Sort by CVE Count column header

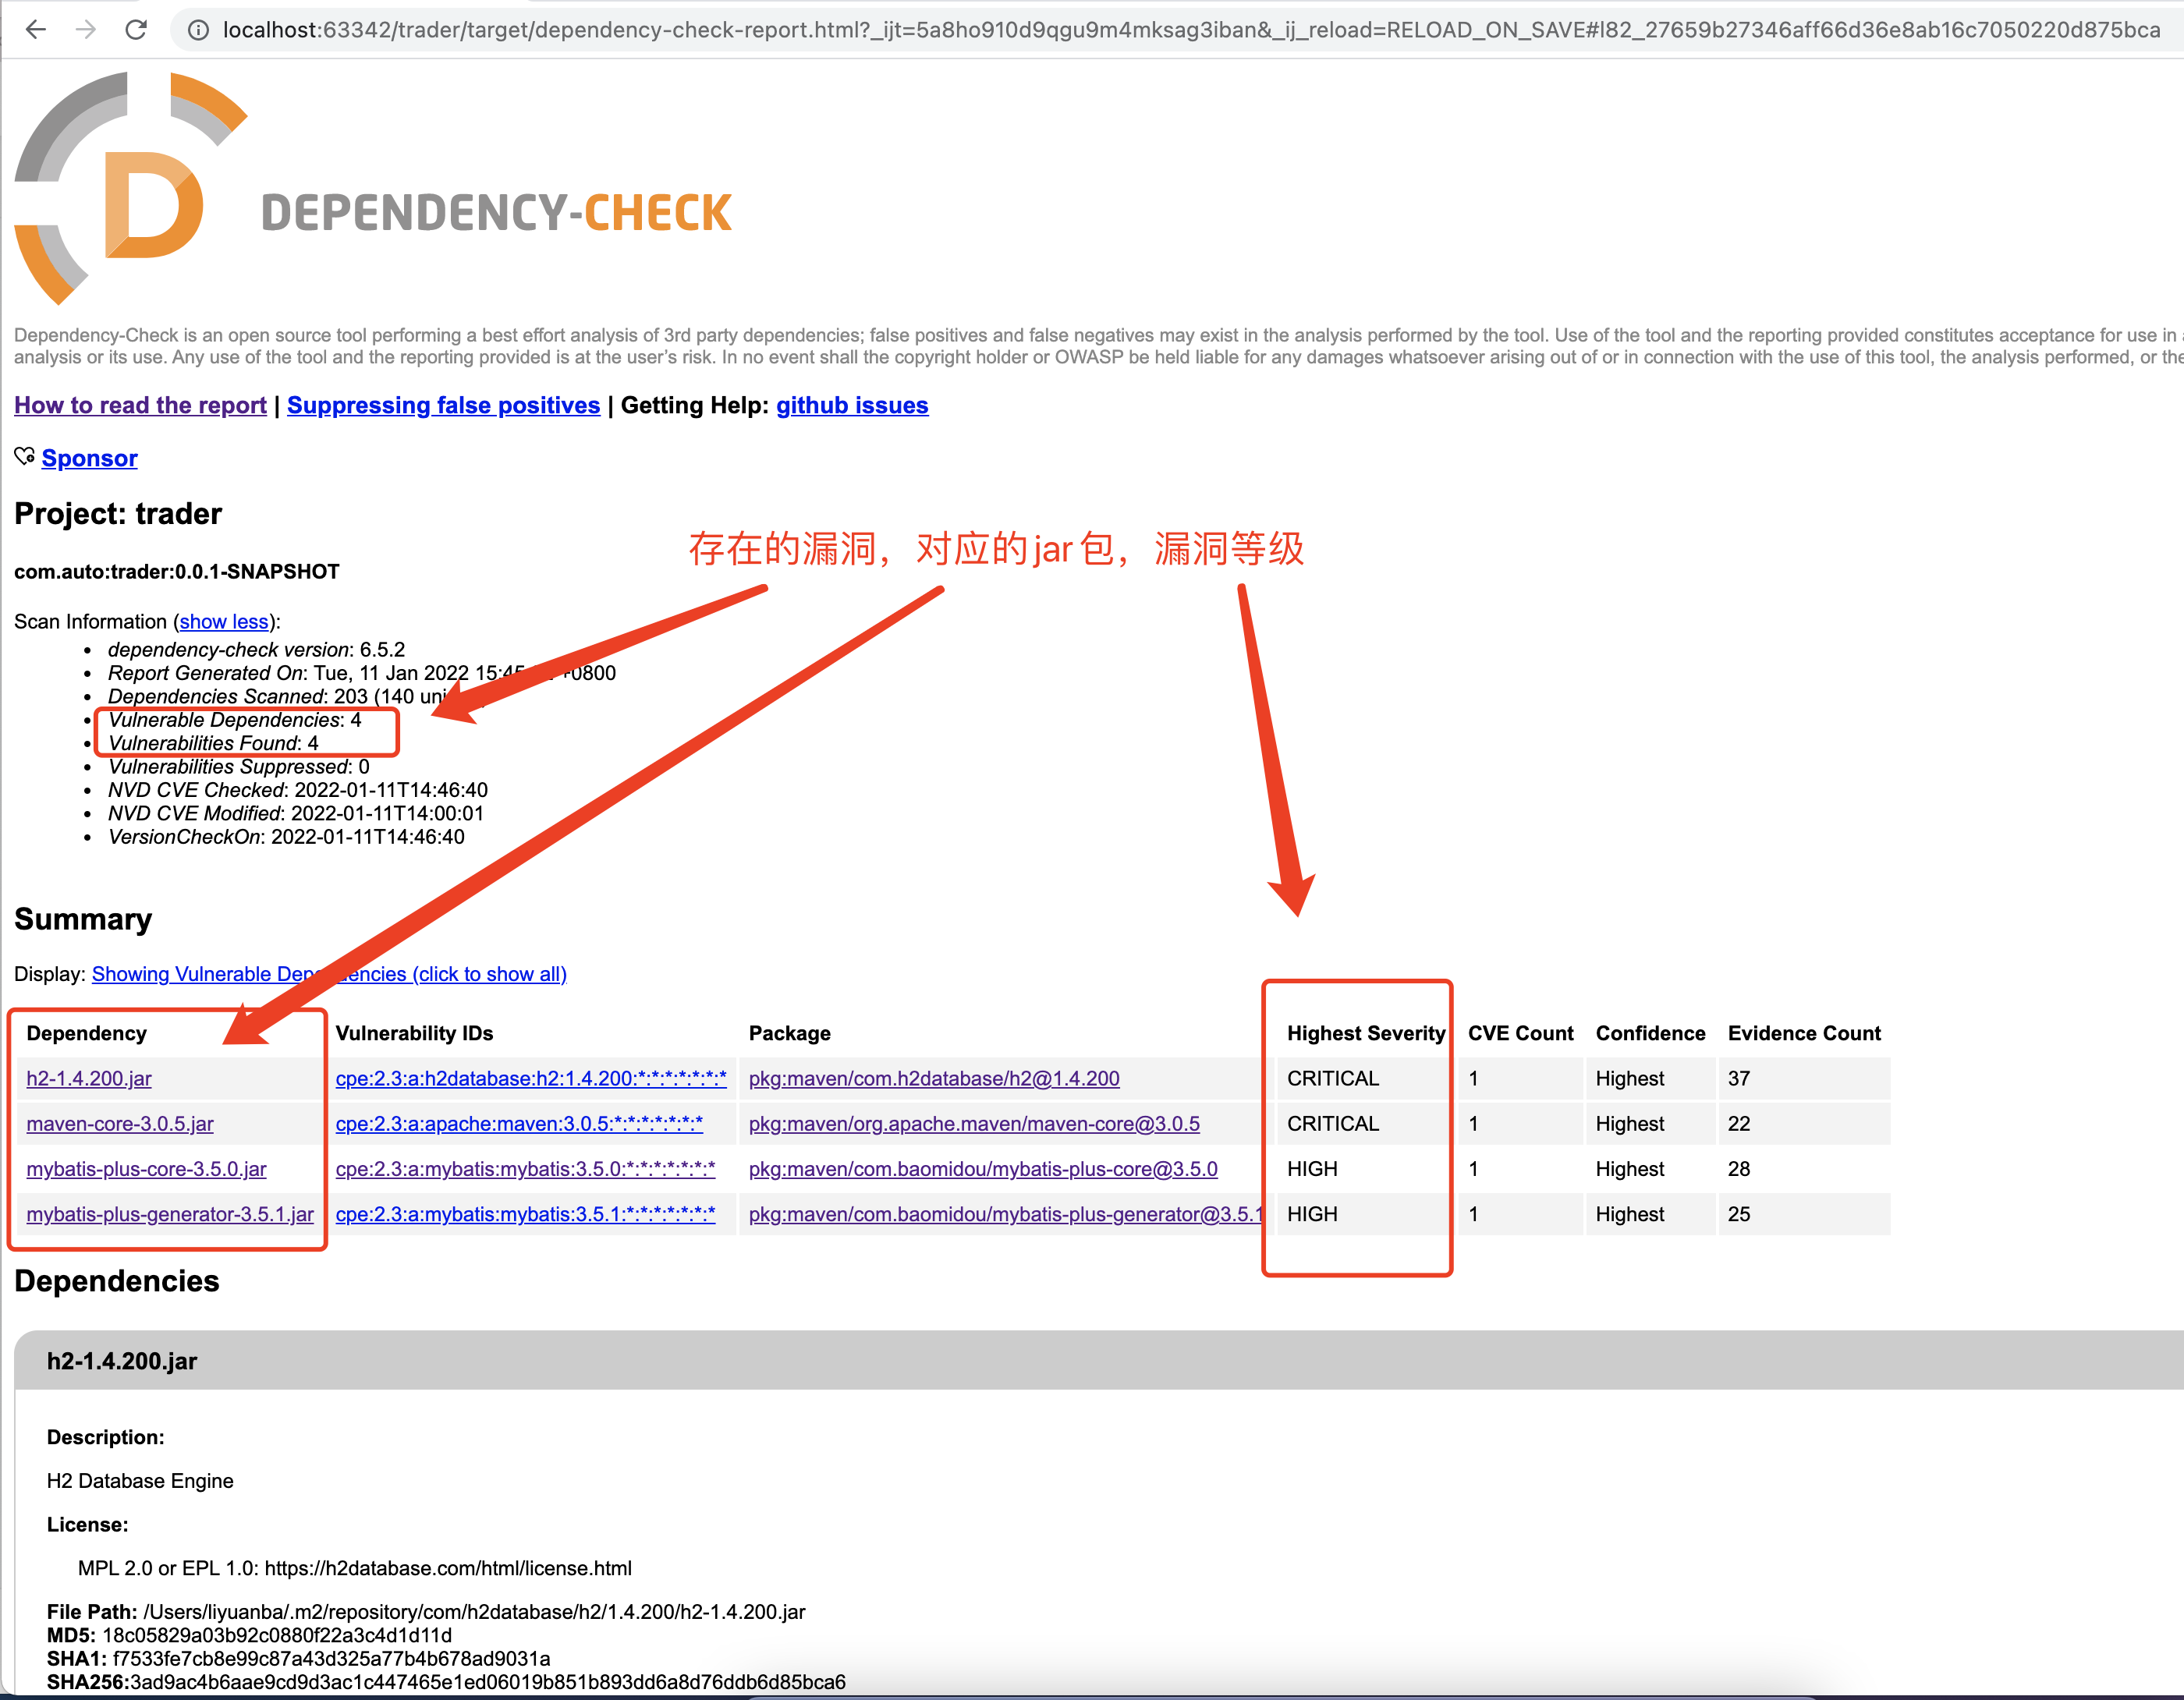pos(1520,1033)
